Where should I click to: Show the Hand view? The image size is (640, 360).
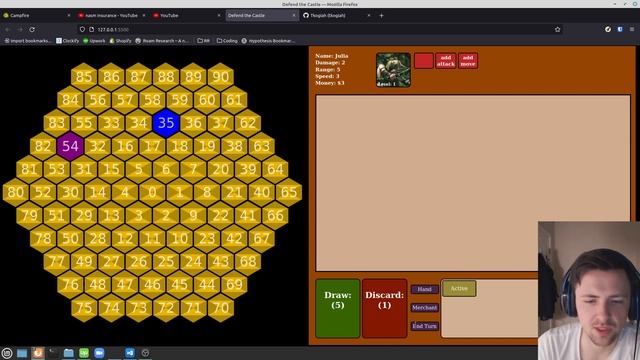tap(424, 289)
